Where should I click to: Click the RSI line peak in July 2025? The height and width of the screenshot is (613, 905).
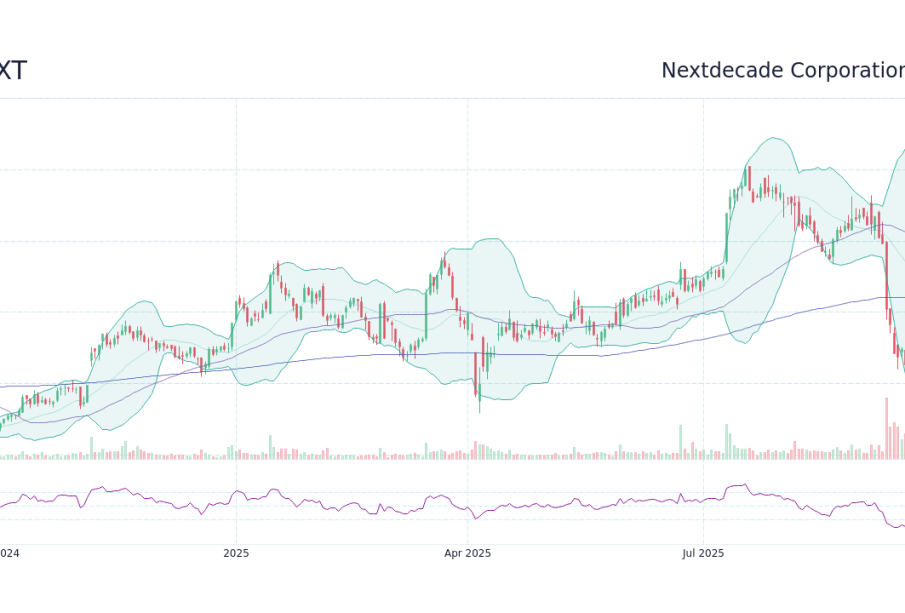(745, 485)
